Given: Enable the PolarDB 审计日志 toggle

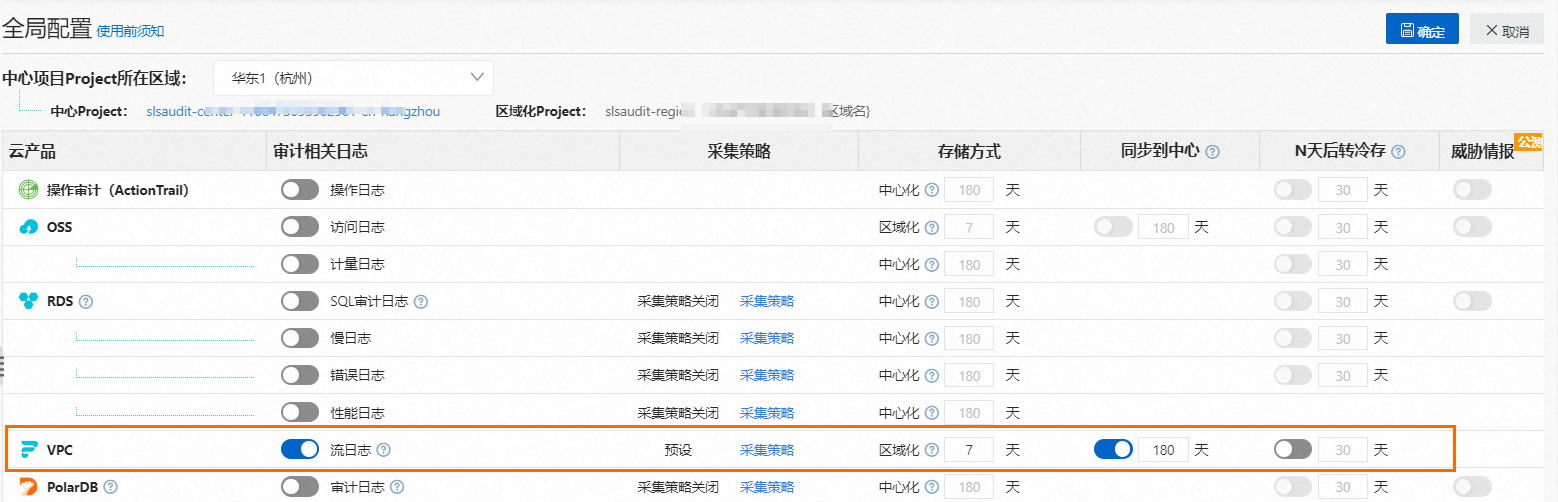Looking at the screenshot, I should click(x=300, y=487).
